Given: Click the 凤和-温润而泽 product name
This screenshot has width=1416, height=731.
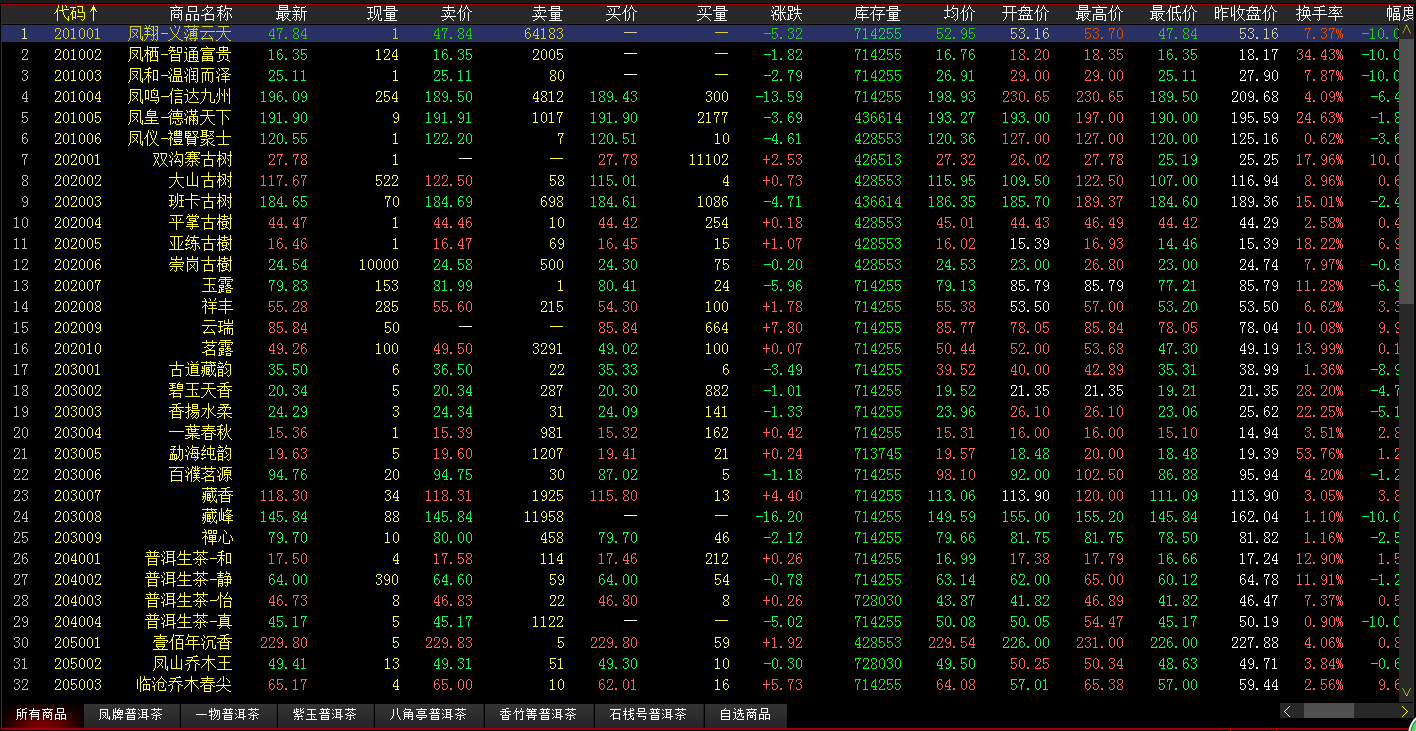Looking at the screenshot, I should click(181, 76).
